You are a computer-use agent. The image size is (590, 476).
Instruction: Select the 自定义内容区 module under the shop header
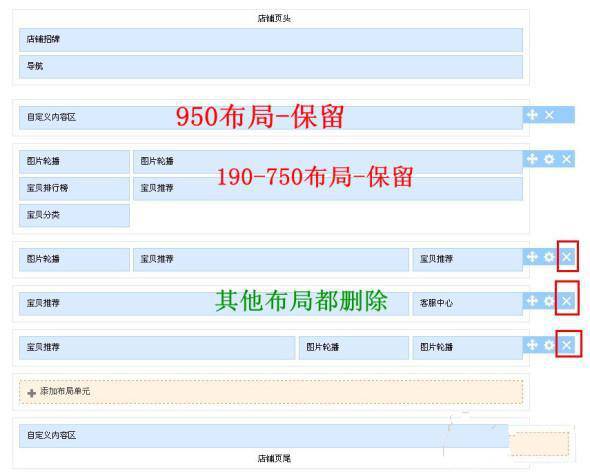pos(271,118)
